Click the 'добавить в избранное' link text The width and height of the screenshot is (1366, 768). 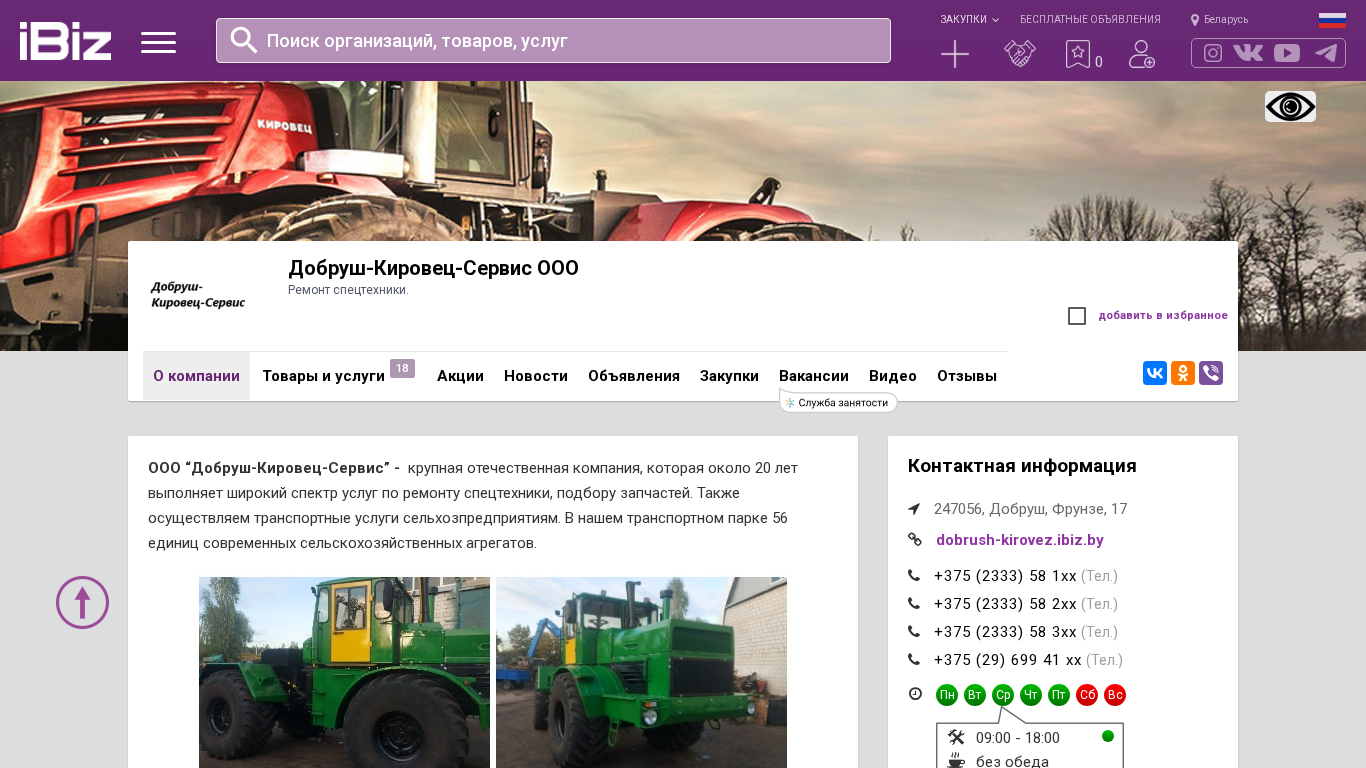[1163, 316]
